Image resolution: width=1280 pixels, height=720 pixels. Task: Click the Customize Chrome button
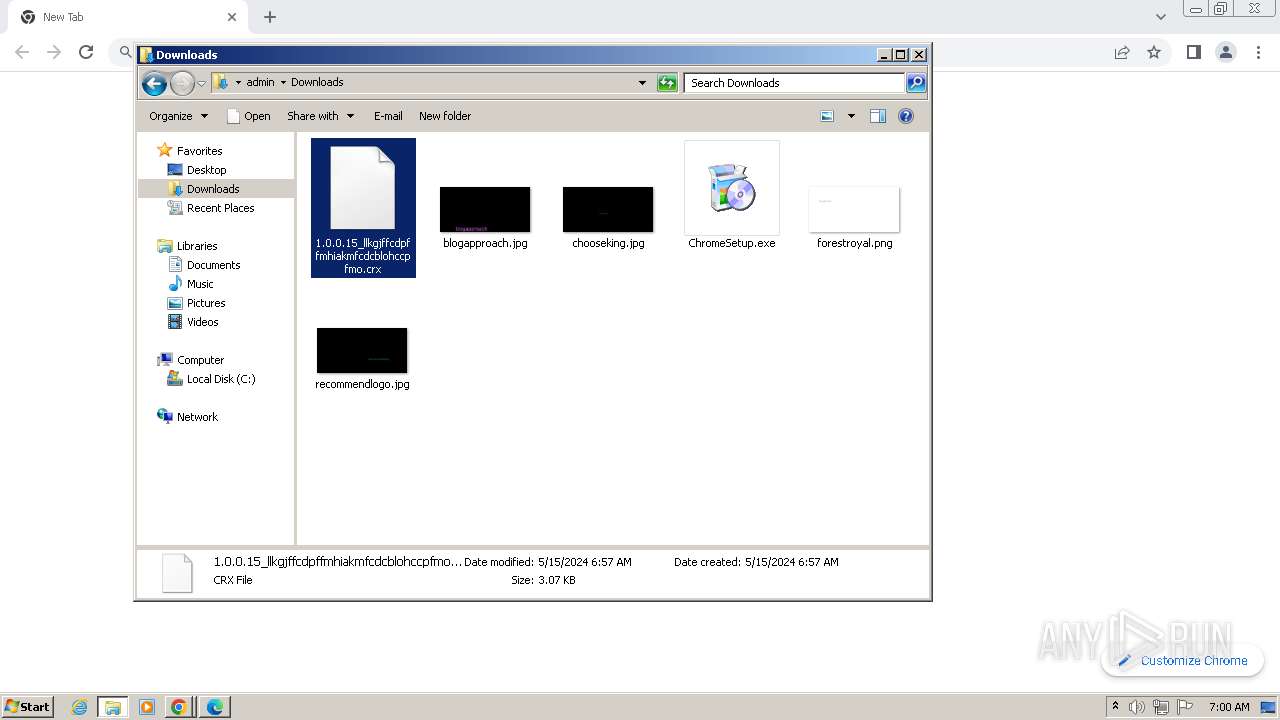click(1183, 660)
